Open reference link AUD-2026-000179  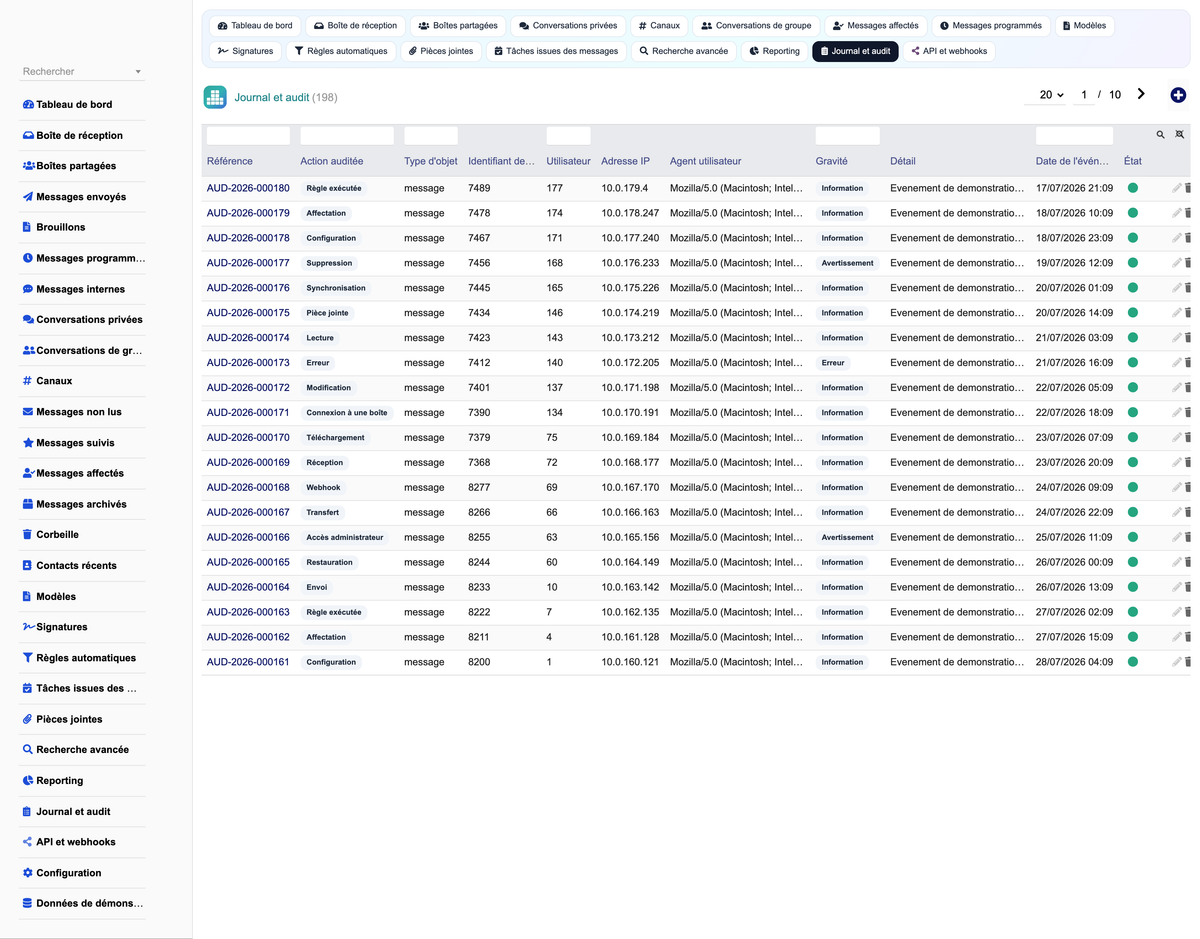pyautogui.click(x=248, y=213)
